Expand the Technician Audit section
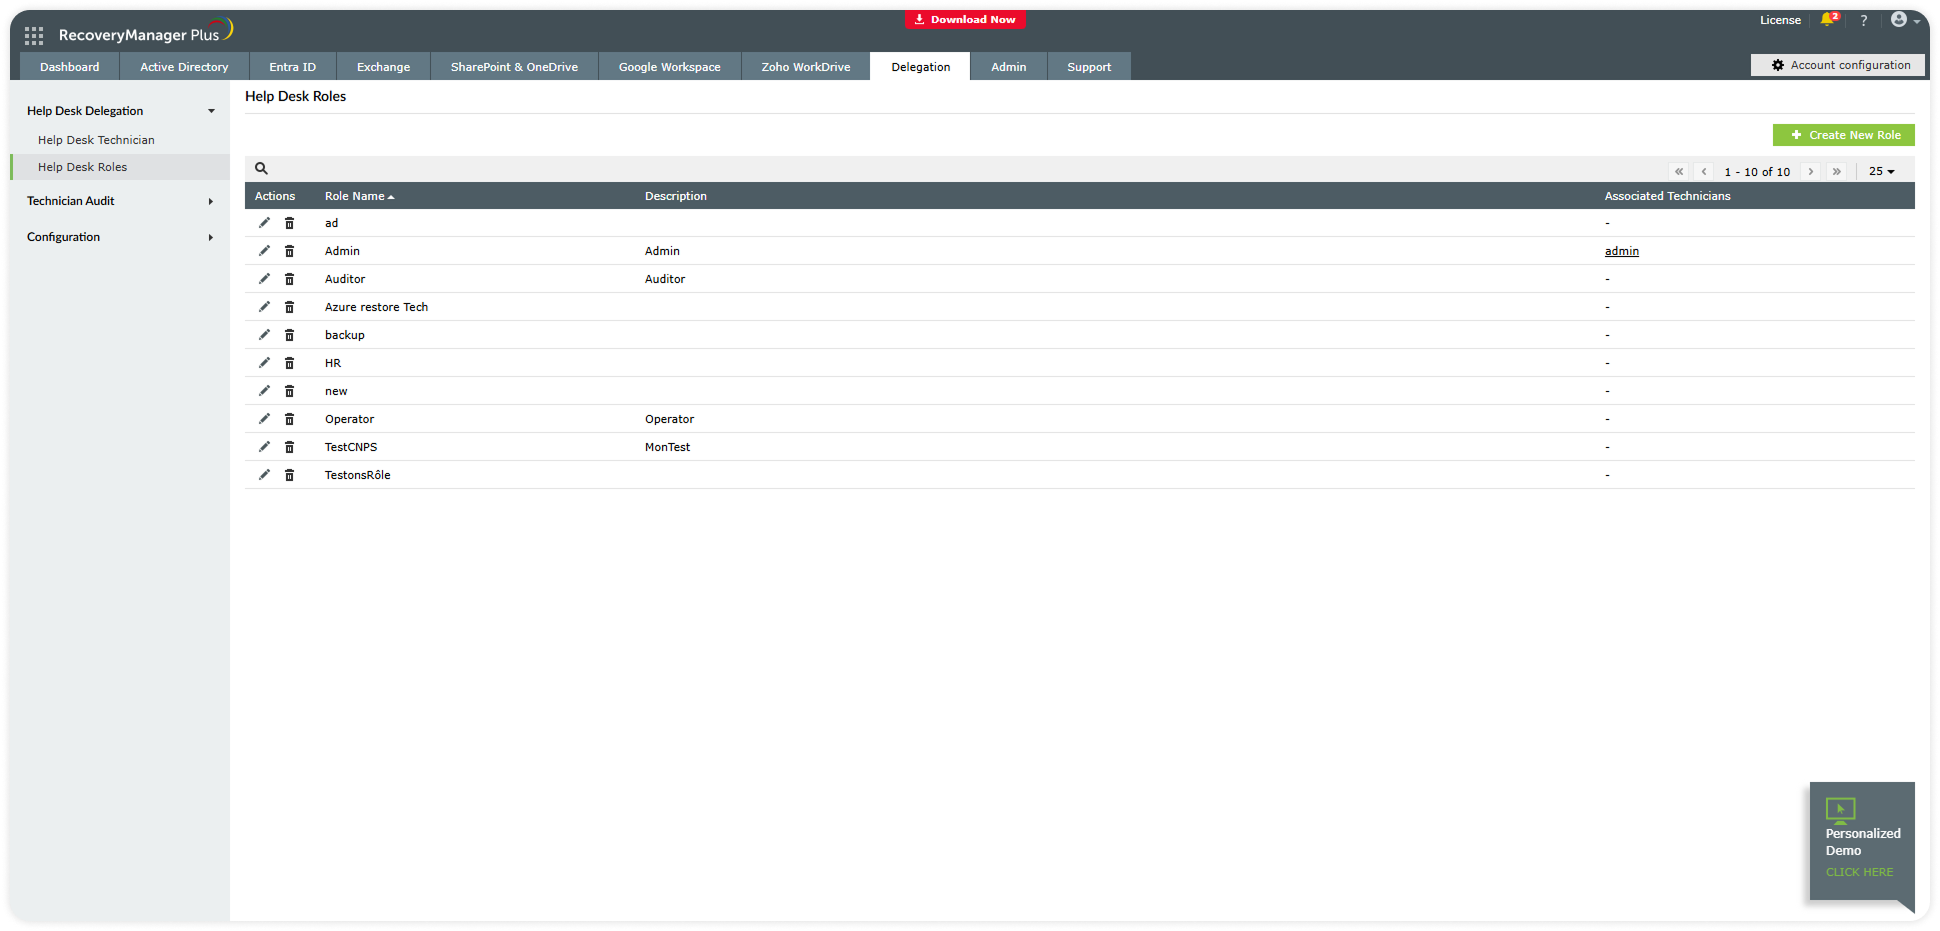The image size is (1940, 931). [x=120, y=201]
